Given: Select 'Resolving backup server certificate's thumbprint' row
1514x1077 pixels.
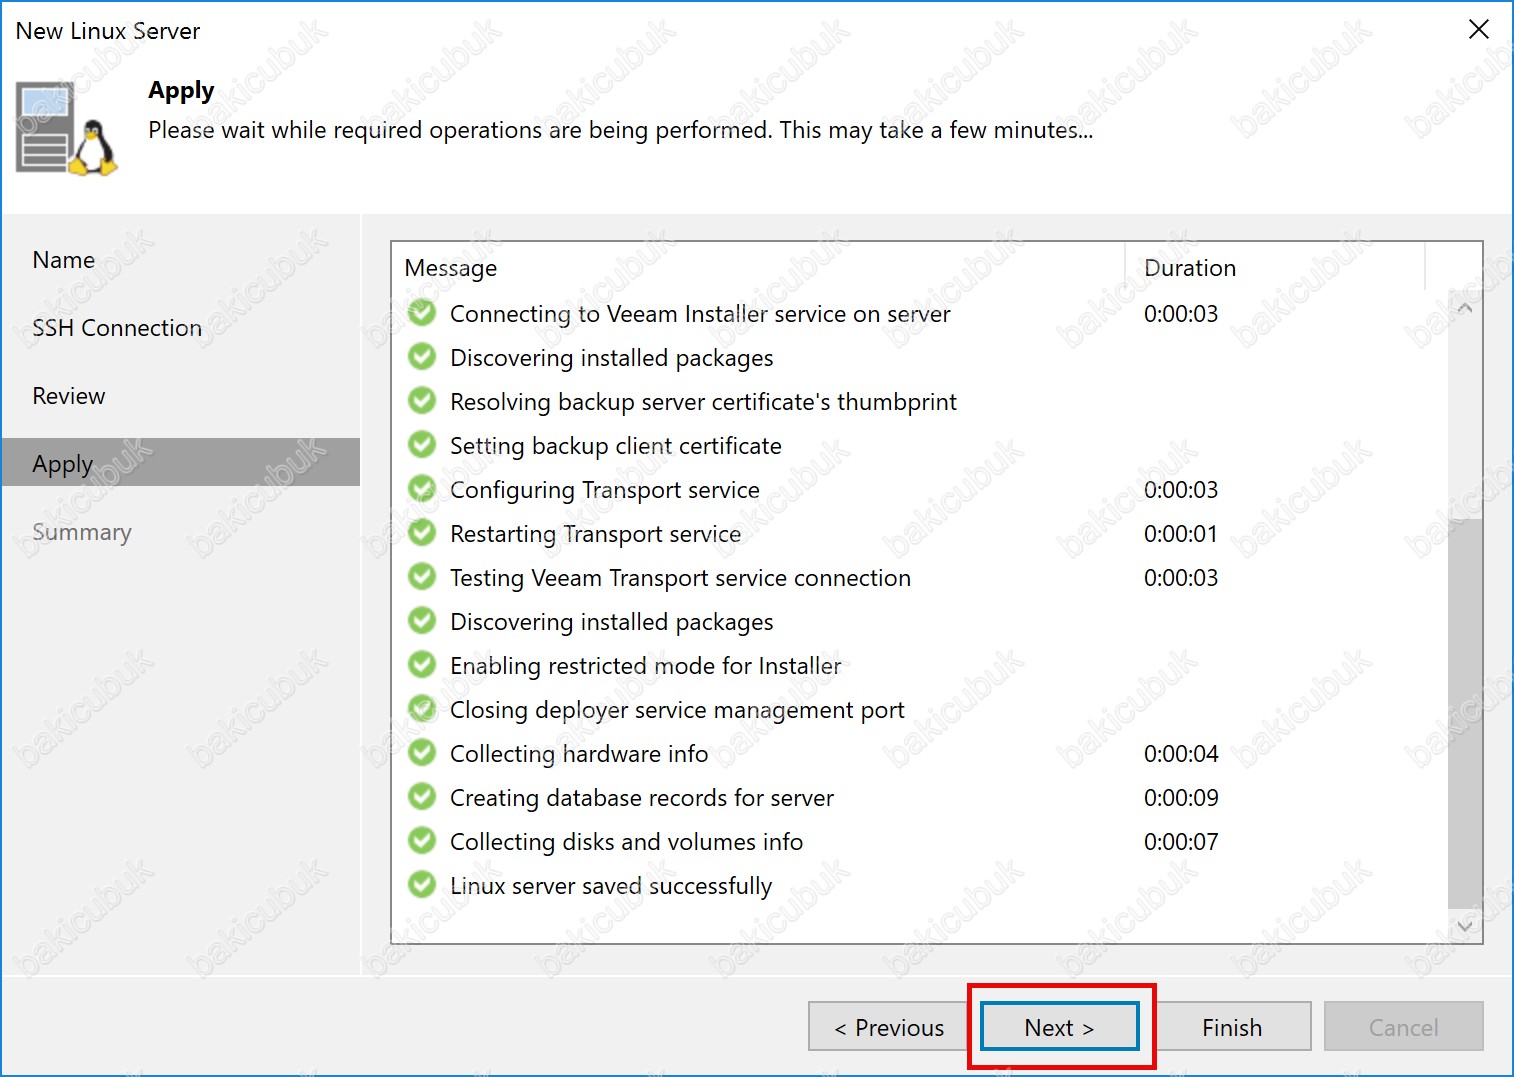Looking at the screenshot, I should point(919,401).
